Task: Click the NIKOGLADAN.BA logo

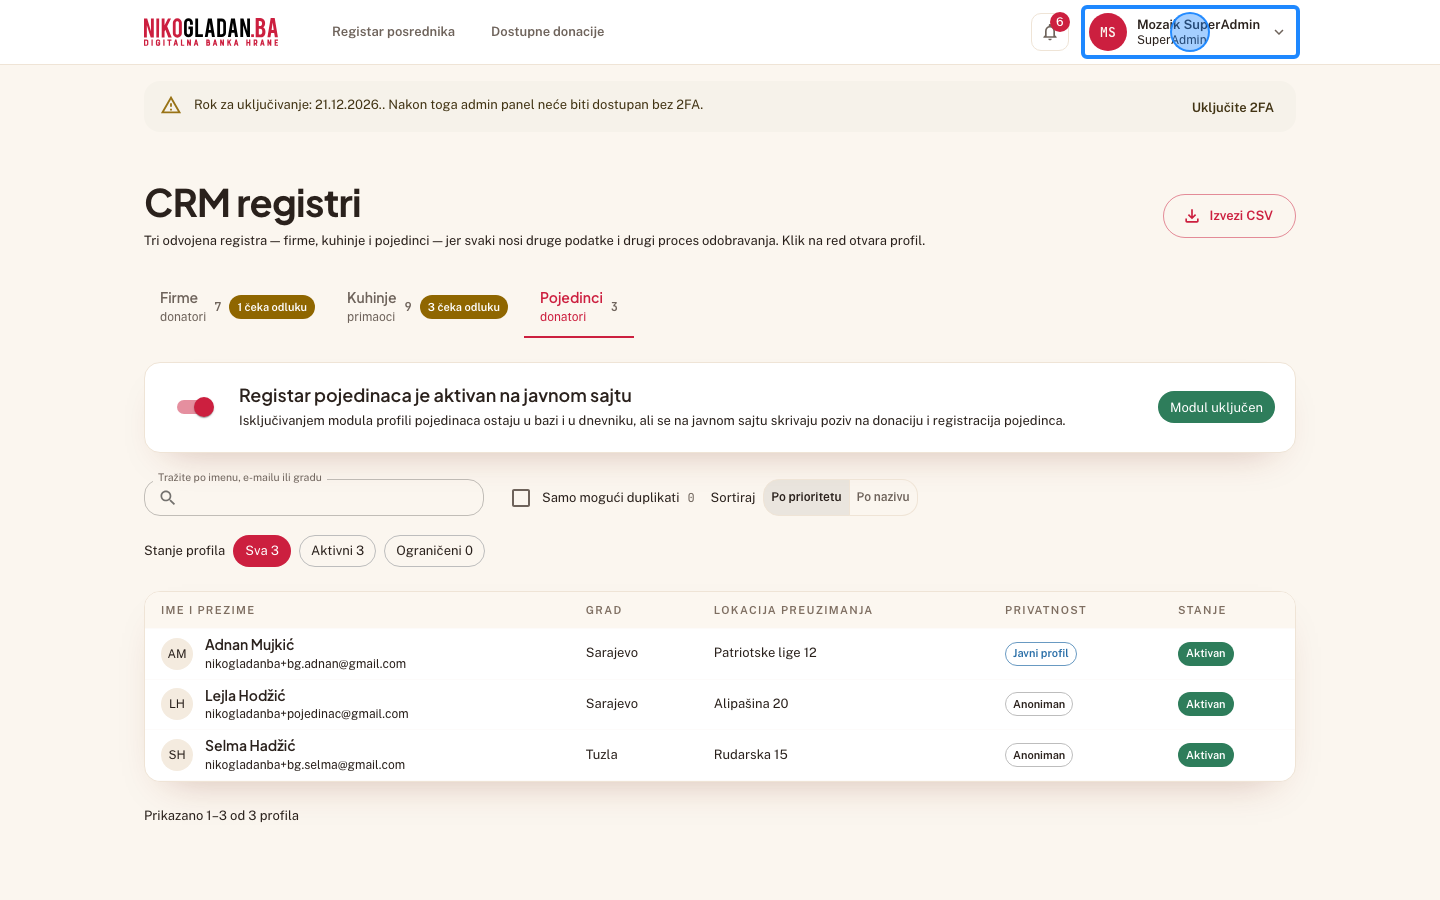Action: click(x=211, y=32)
